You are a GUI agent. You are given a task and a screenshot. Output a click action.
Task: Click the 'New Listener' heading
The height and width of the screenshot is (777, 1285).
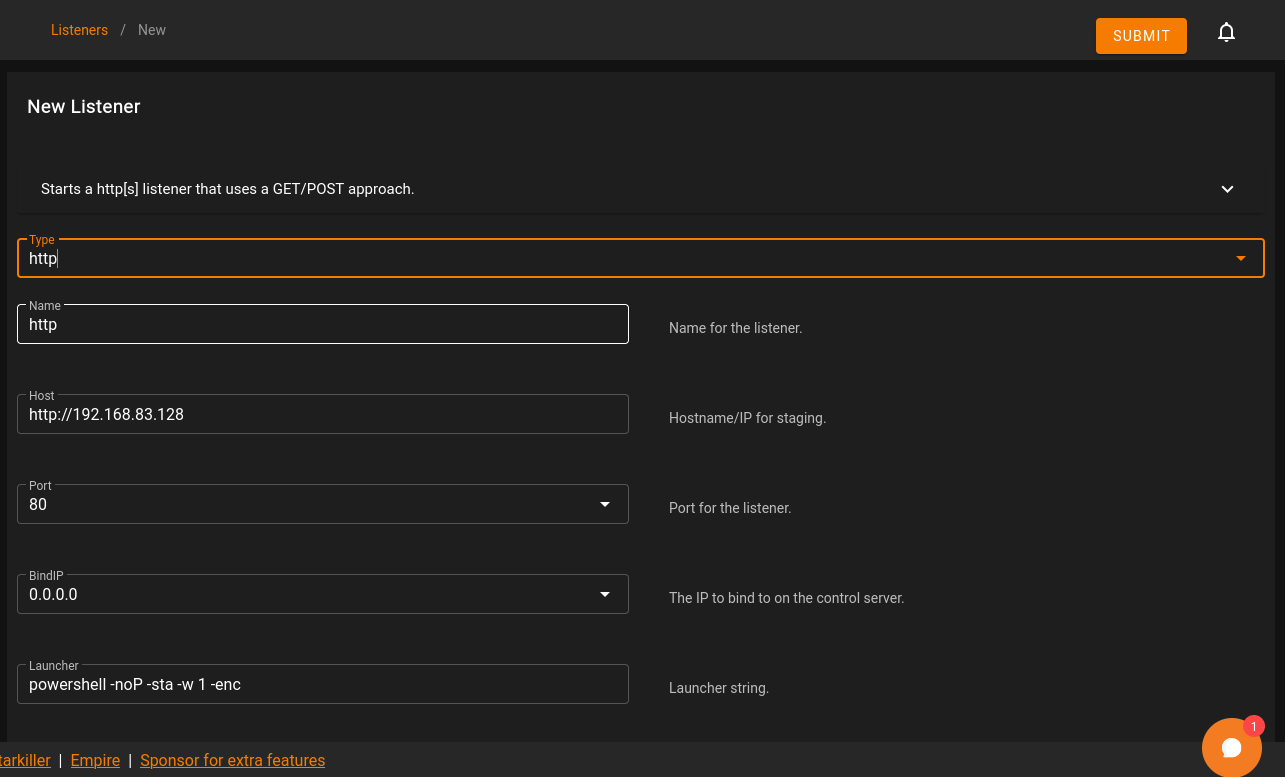pyautogui.click(x=84, y=107)
